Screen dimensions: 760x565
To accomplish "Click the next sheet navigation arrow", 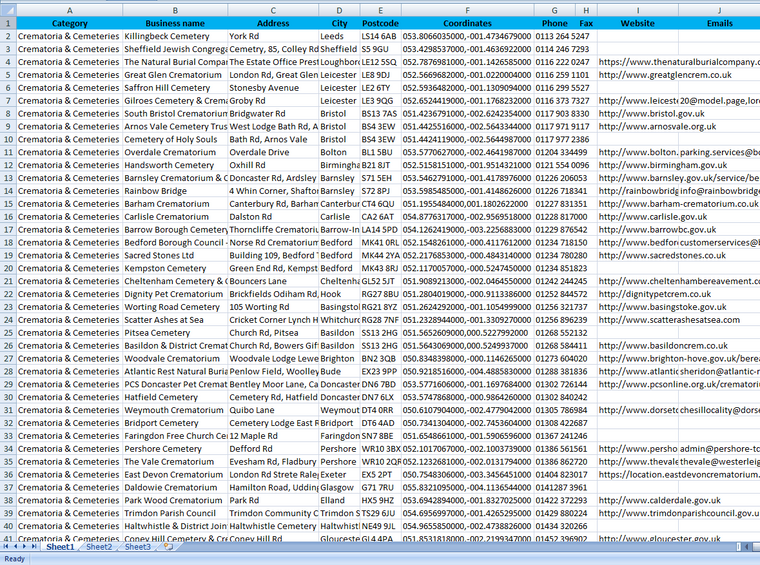I will coord(24,547).
